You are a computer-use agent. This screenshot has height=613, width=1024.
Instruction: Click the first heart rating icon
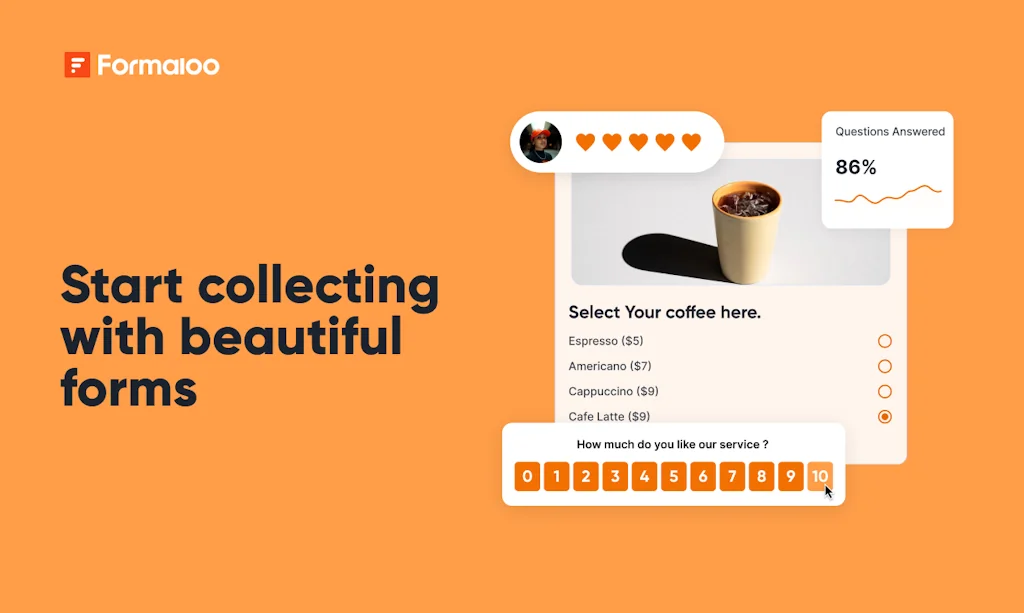(585, 142)
